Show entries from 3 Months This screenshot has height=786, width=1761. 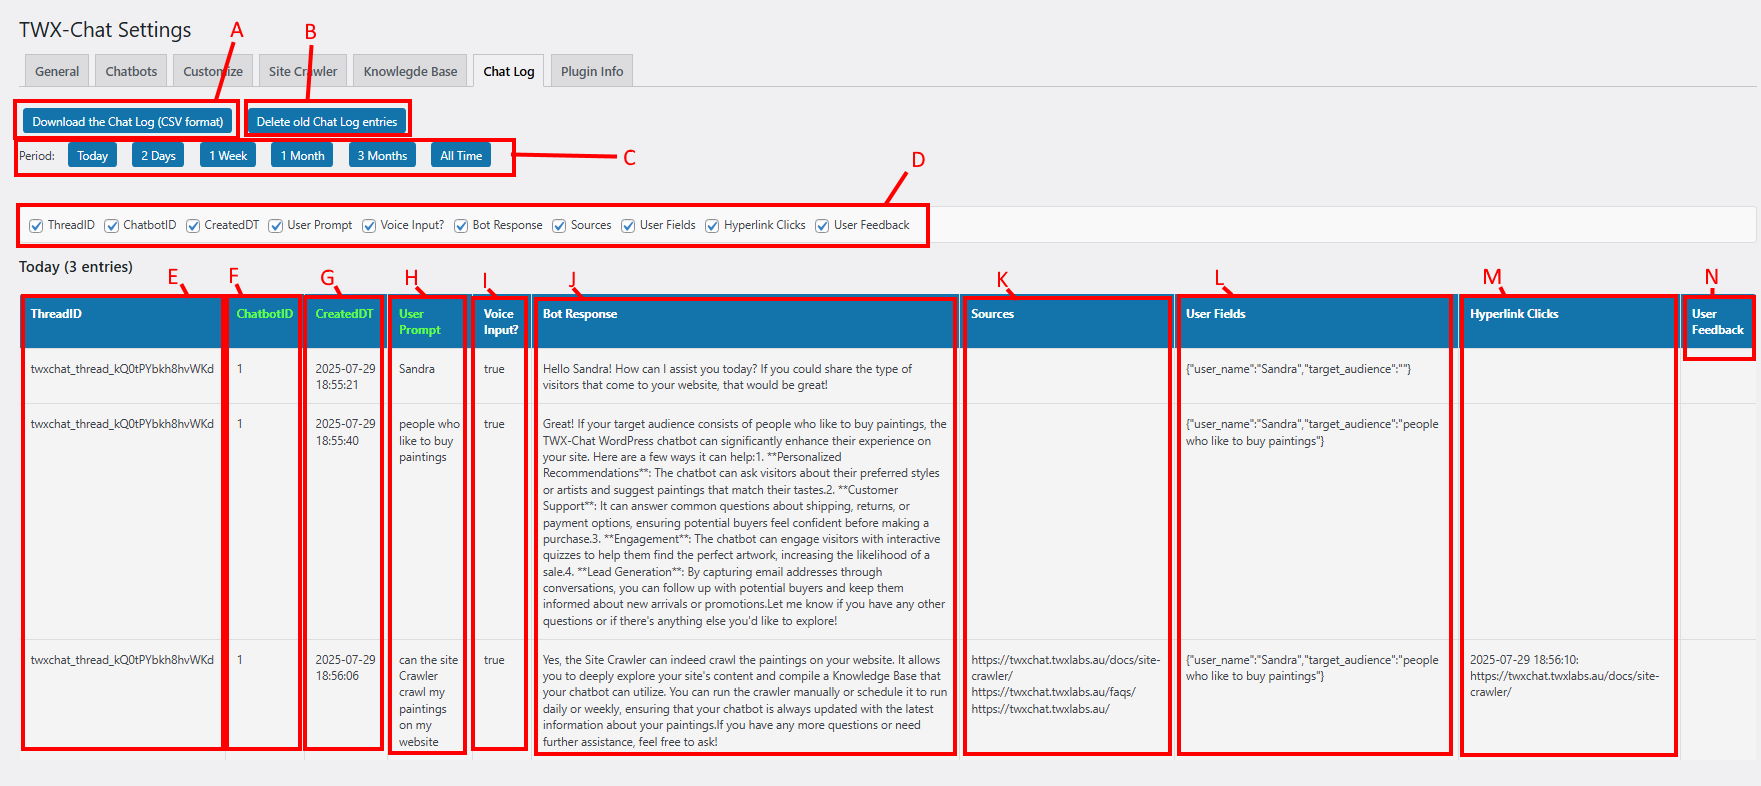(x=382, y=156)
